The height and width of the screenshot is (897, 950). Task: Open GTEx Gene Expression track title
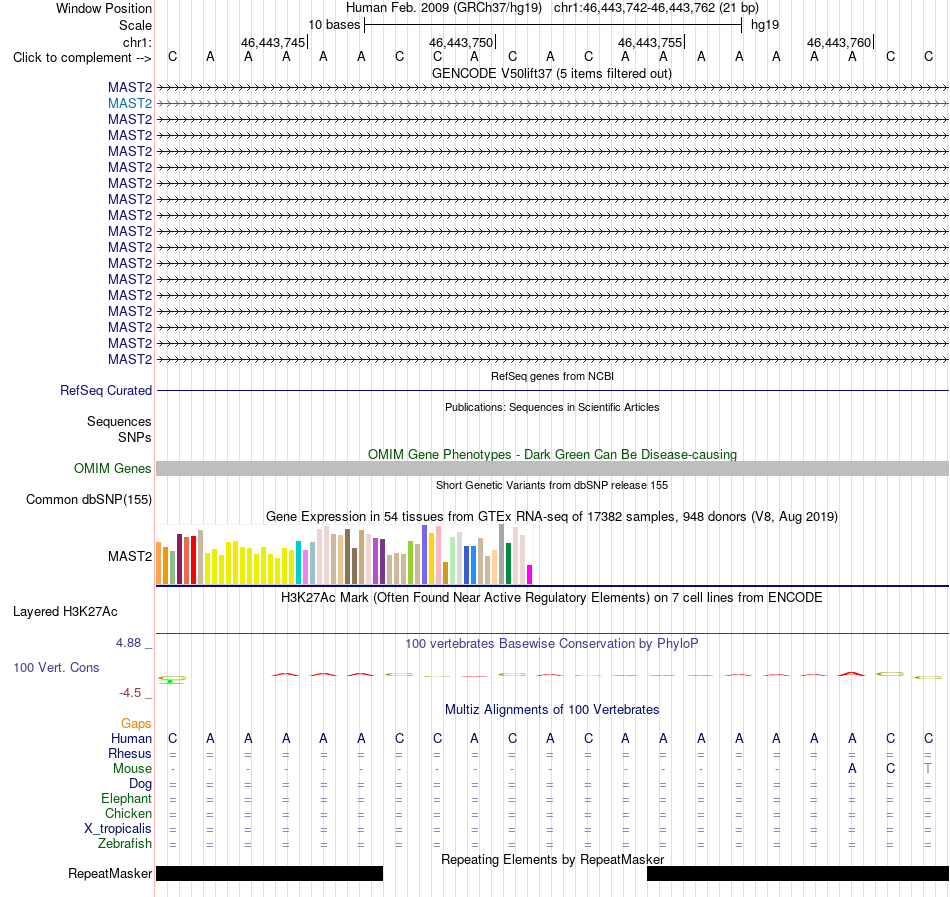point(552,517)
